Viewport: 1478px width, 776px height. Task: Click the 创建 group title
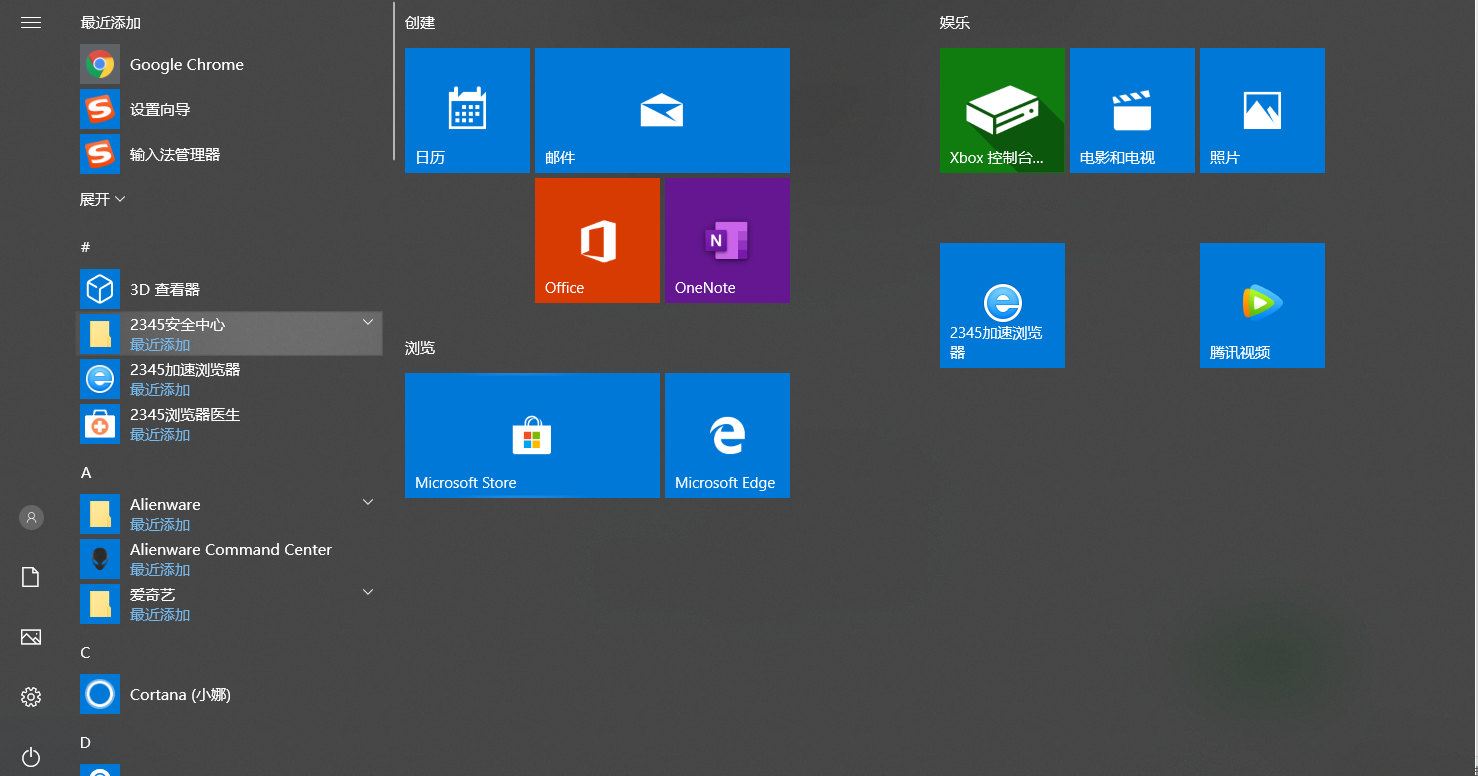pyautogui.click(x=420, y=22)
